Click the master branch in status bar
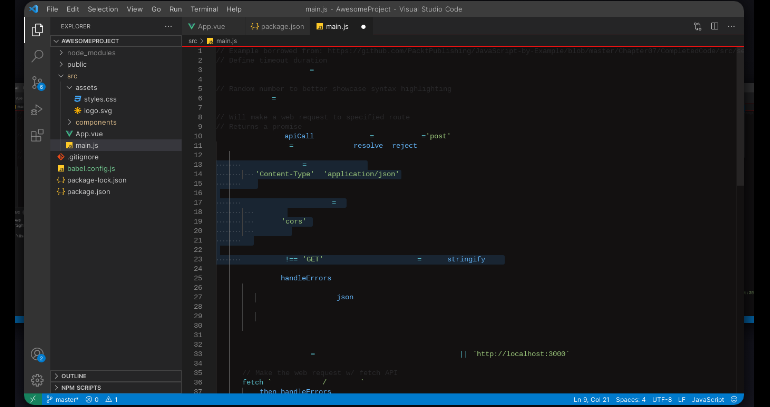The height and width of the screenshot is (407, 770). (x=62, y=400)
